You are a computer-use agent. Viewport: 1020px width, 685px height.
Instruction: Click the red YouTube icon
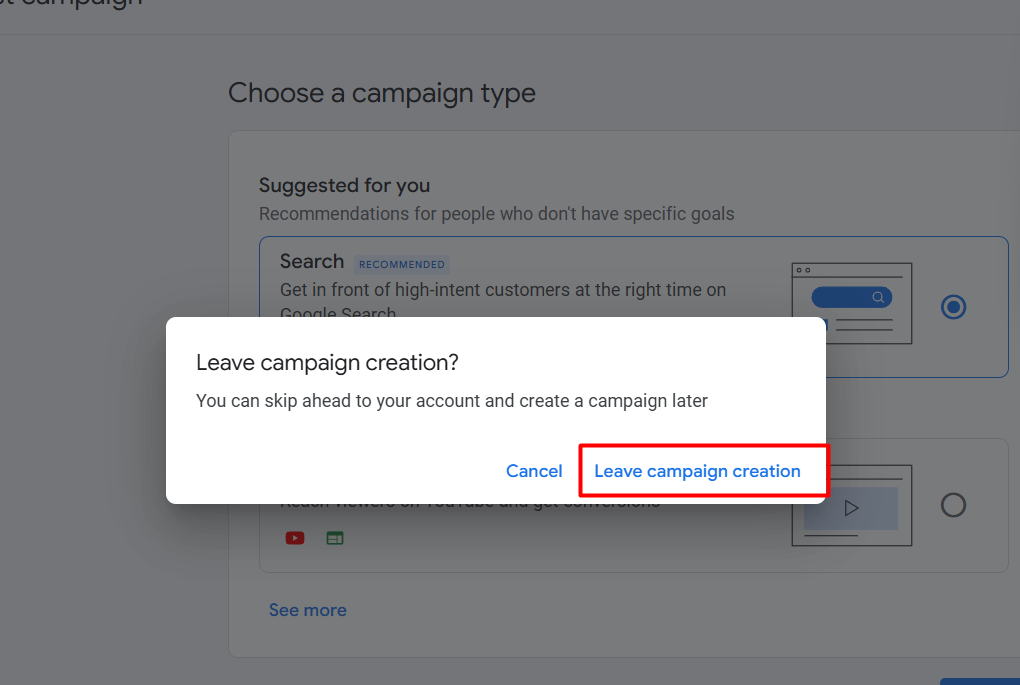(x=295, y=538)
